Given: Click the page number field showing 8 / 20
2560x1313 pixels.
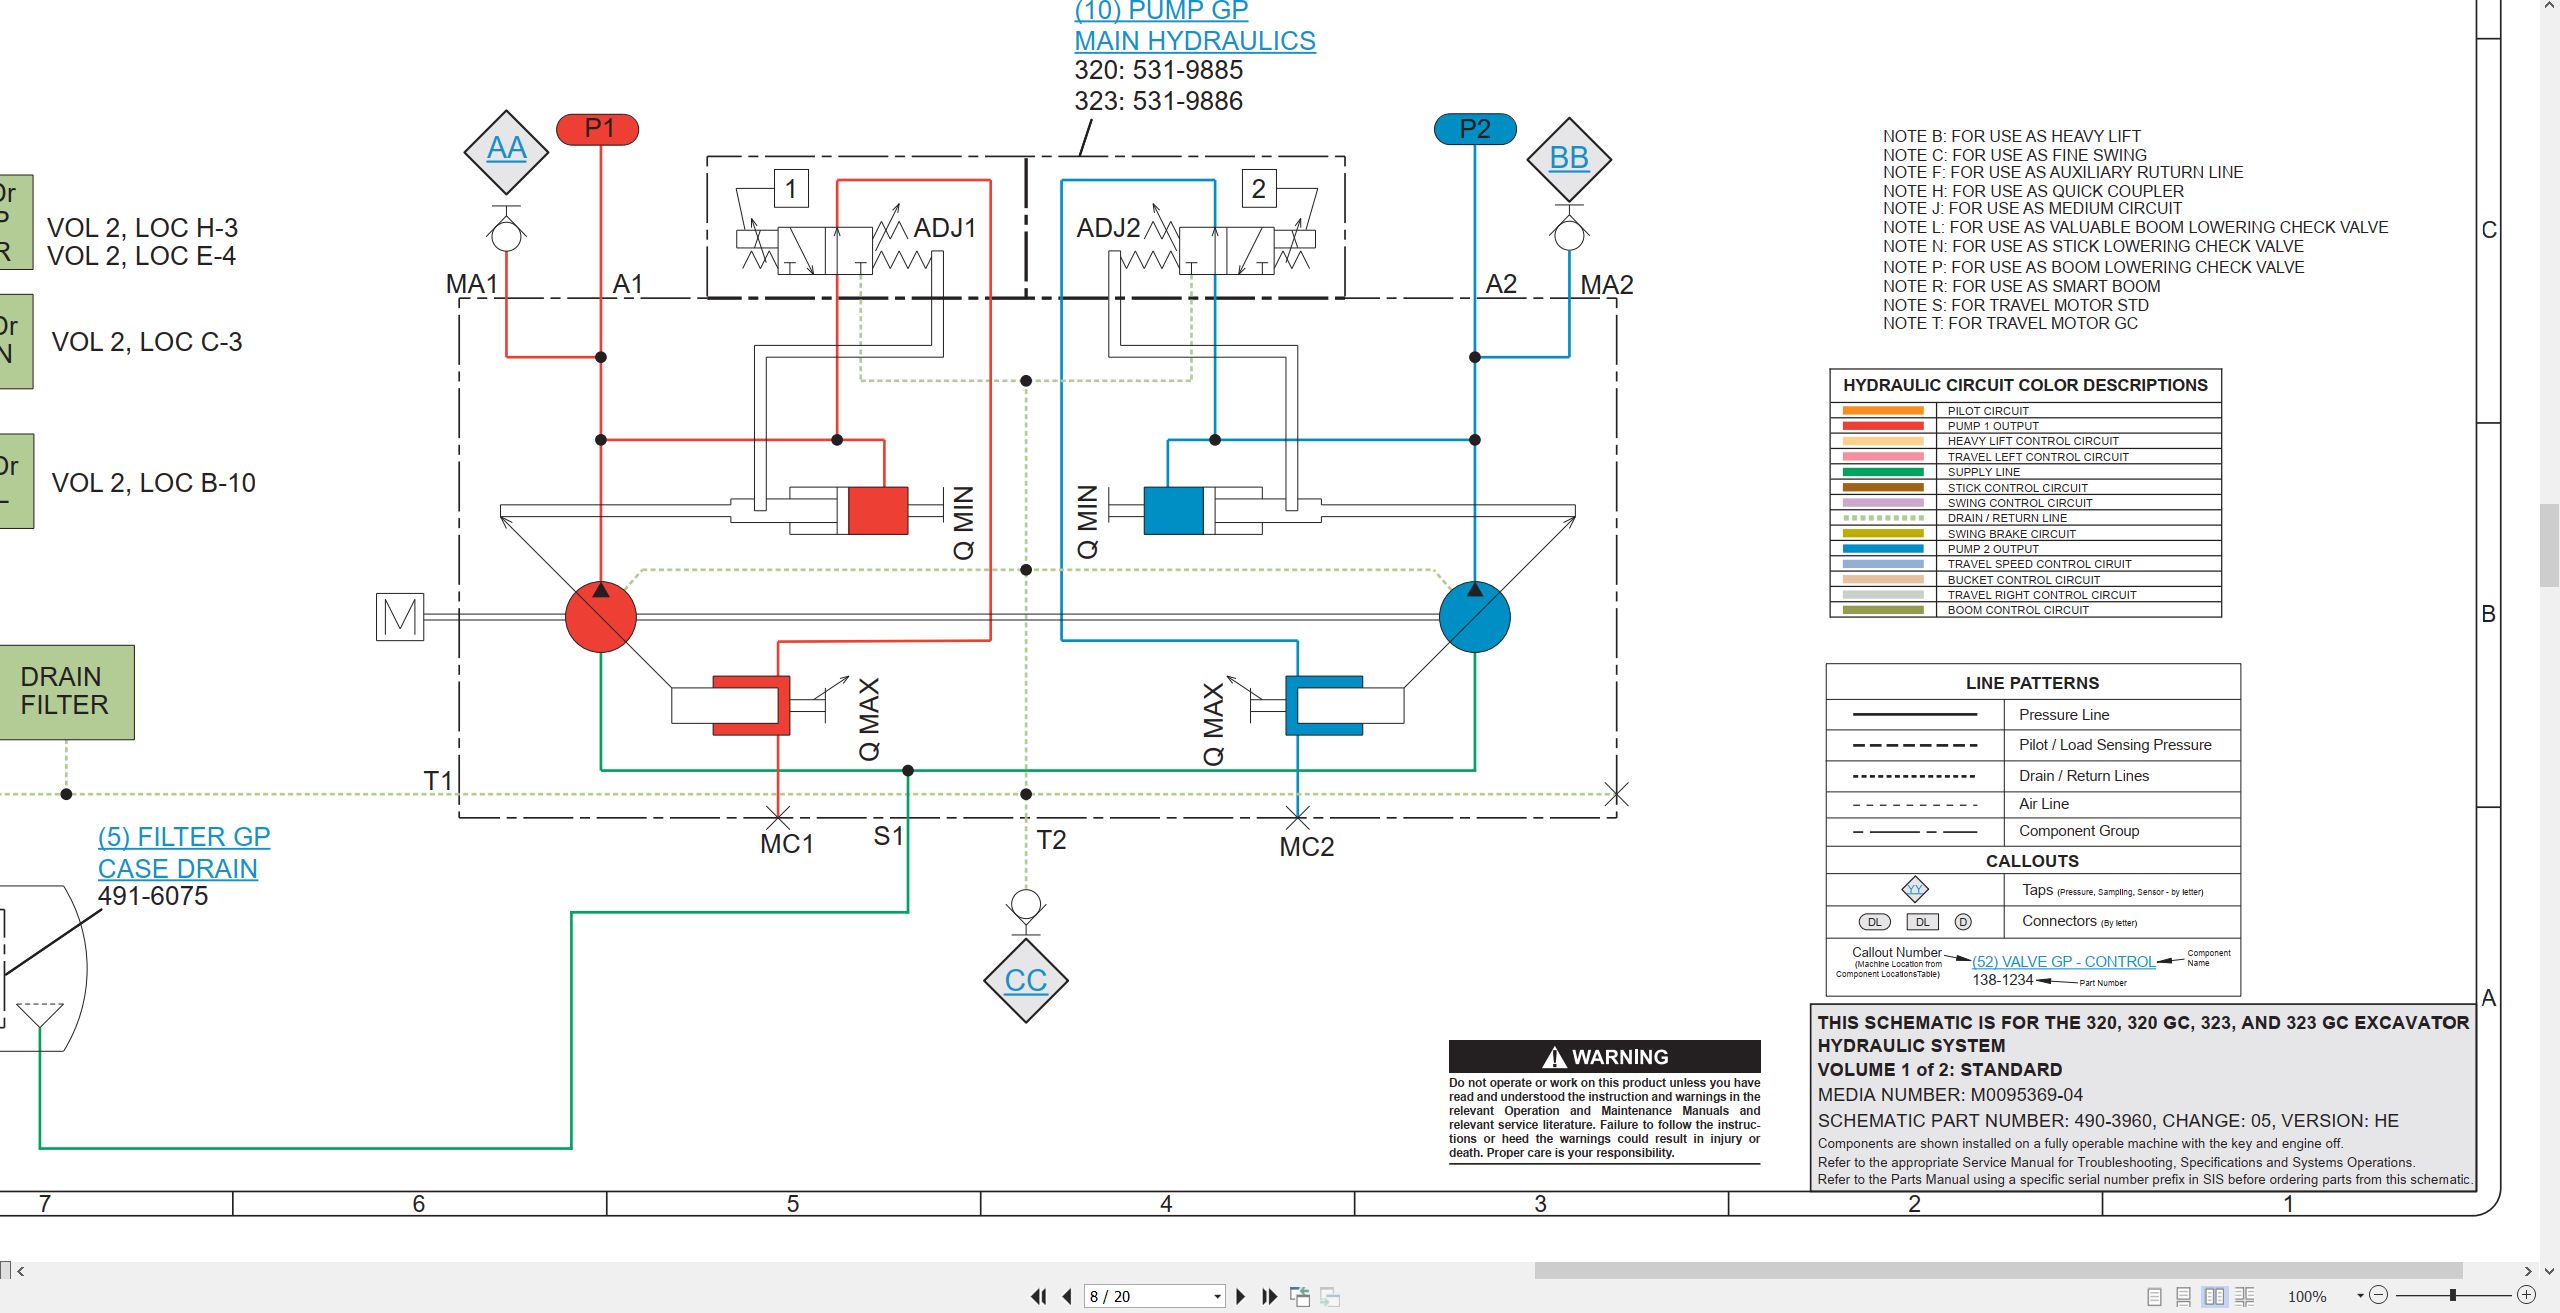Looking at the screenshot, I should pyautogui.click(x=1147, y=1296).
